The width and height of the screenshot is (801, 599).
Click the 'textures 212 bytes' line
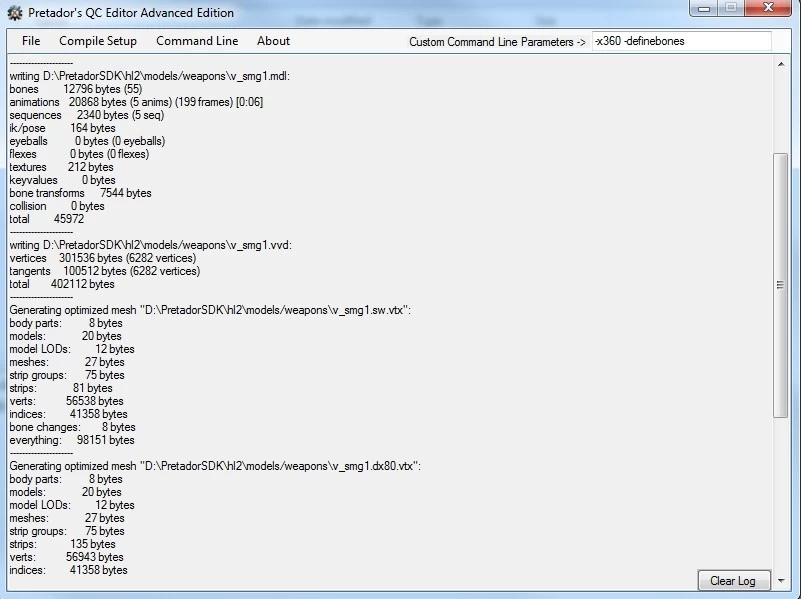tap(61, 167)
